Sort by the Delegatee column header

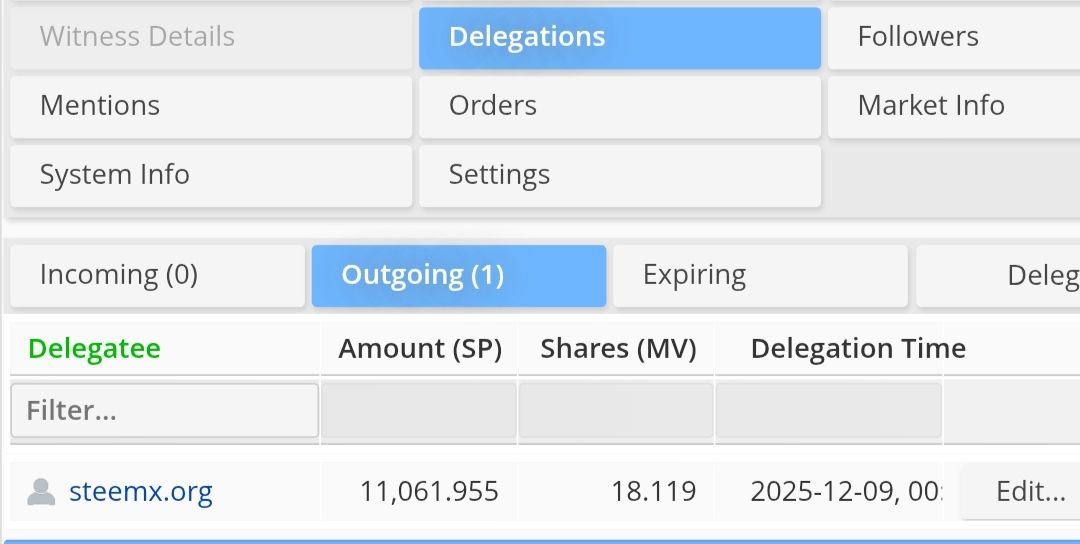point(94,348)
